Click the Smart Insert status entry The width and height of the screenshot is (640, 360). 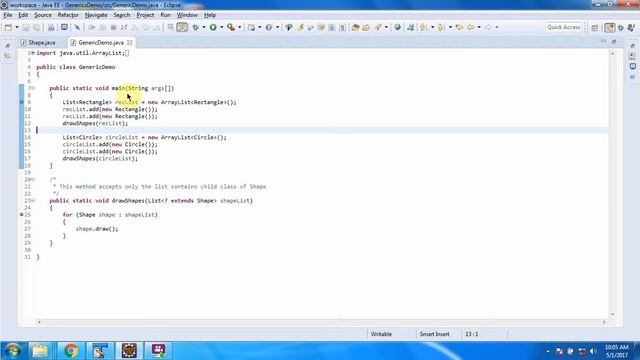(x=434, y=334)
